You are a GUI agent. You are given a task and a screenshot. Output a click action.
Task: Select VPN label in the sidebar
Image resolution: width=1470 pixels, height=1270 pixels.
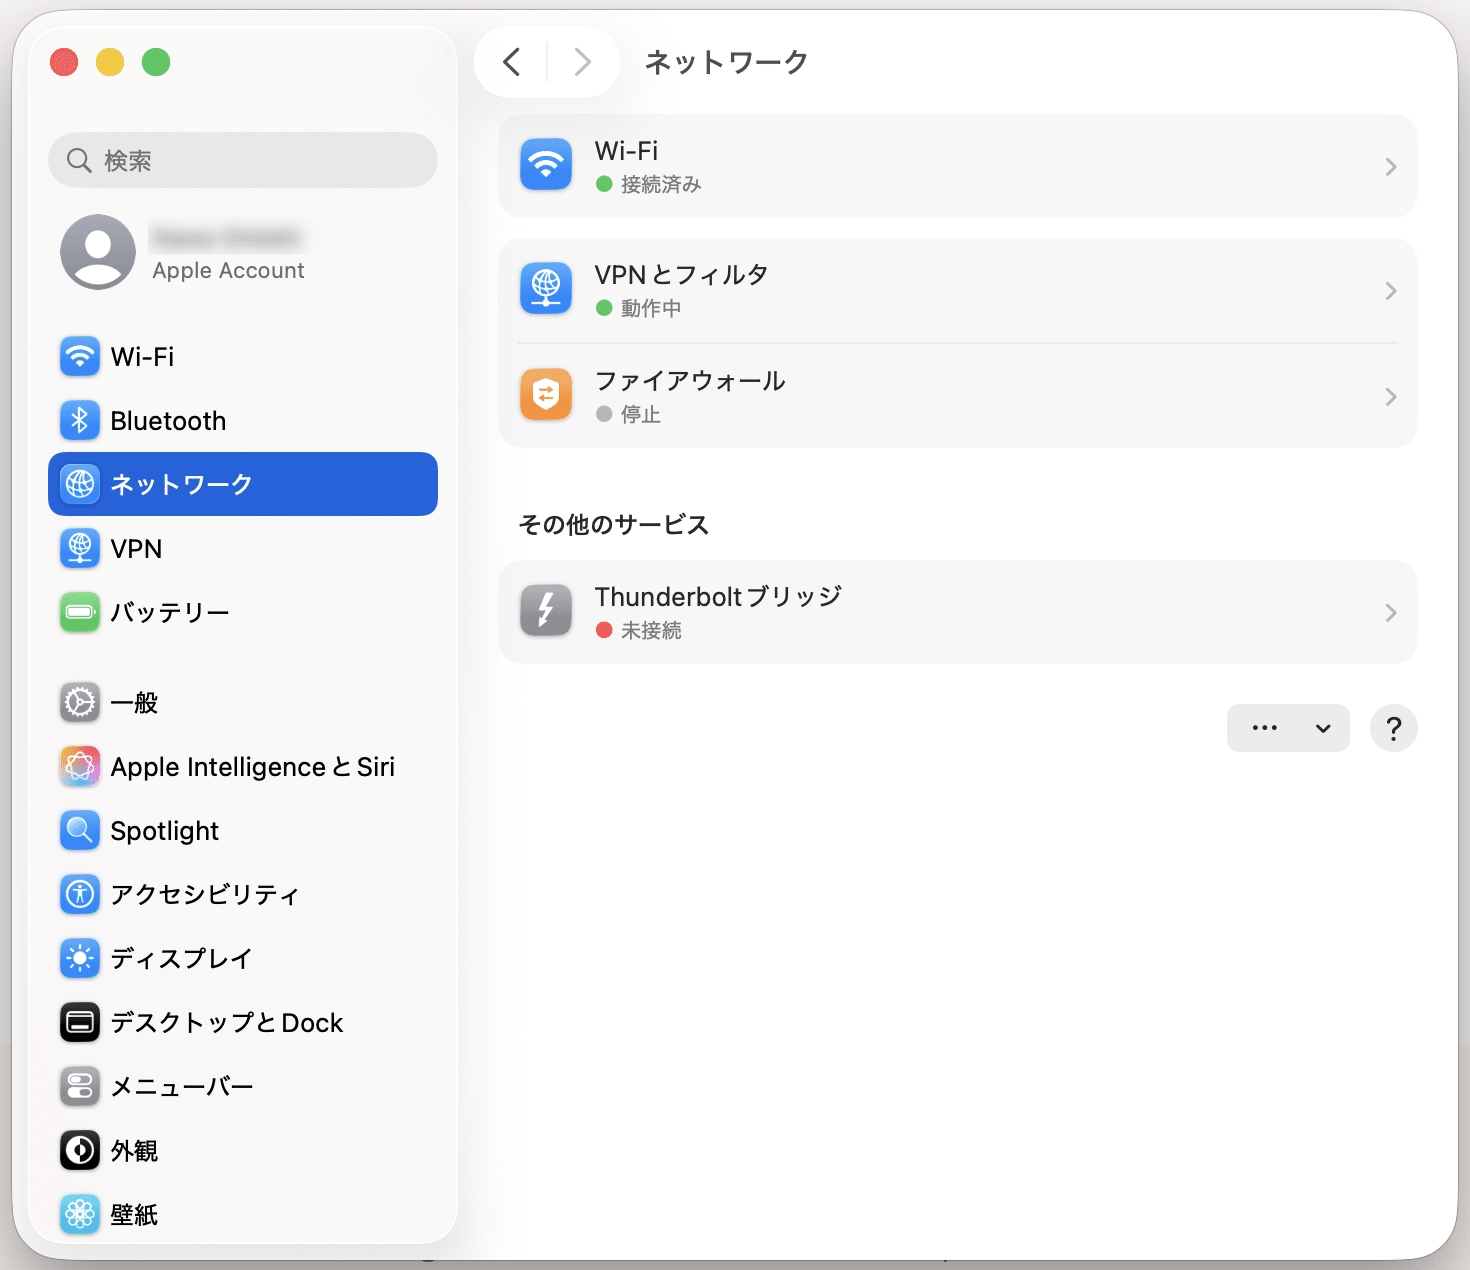pyautogui.click(x=136, y=549)
